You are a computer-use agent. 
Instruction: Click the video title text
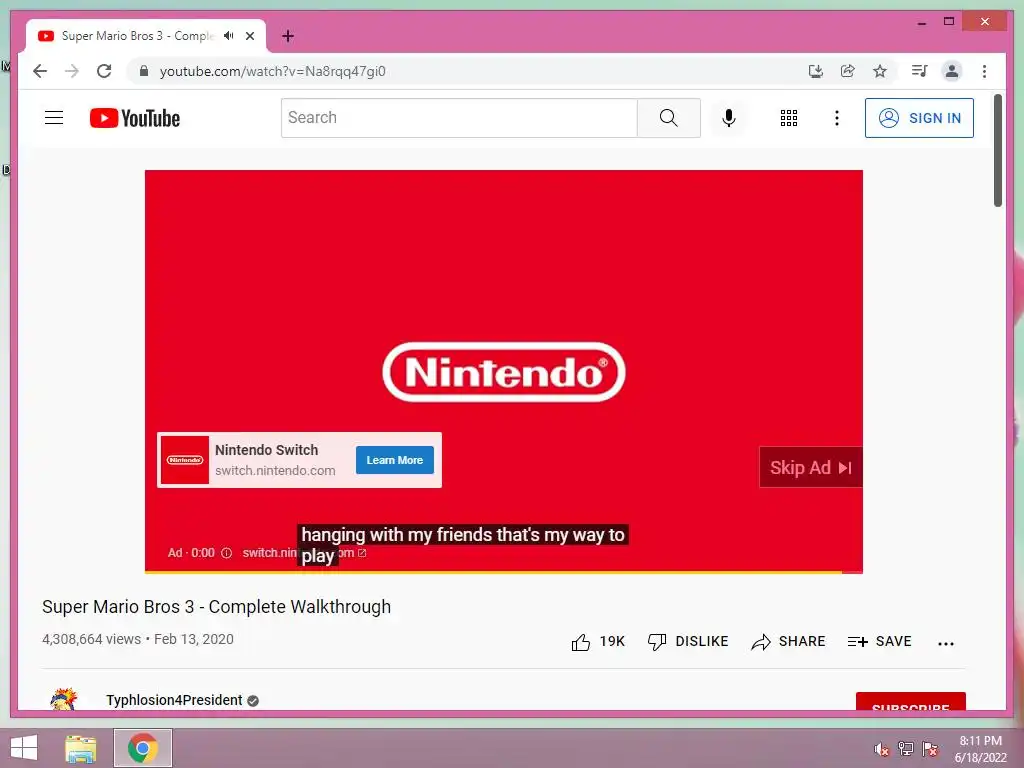pos(216,607)
